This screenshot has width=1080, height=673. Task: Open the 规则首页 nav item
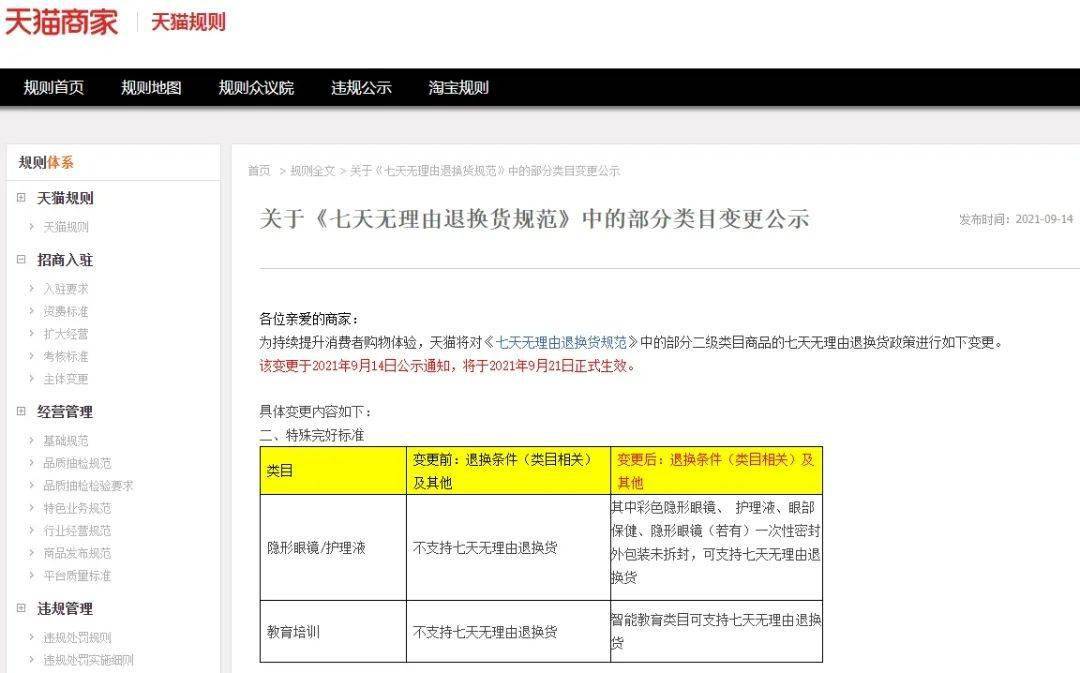tap(54, 87)
